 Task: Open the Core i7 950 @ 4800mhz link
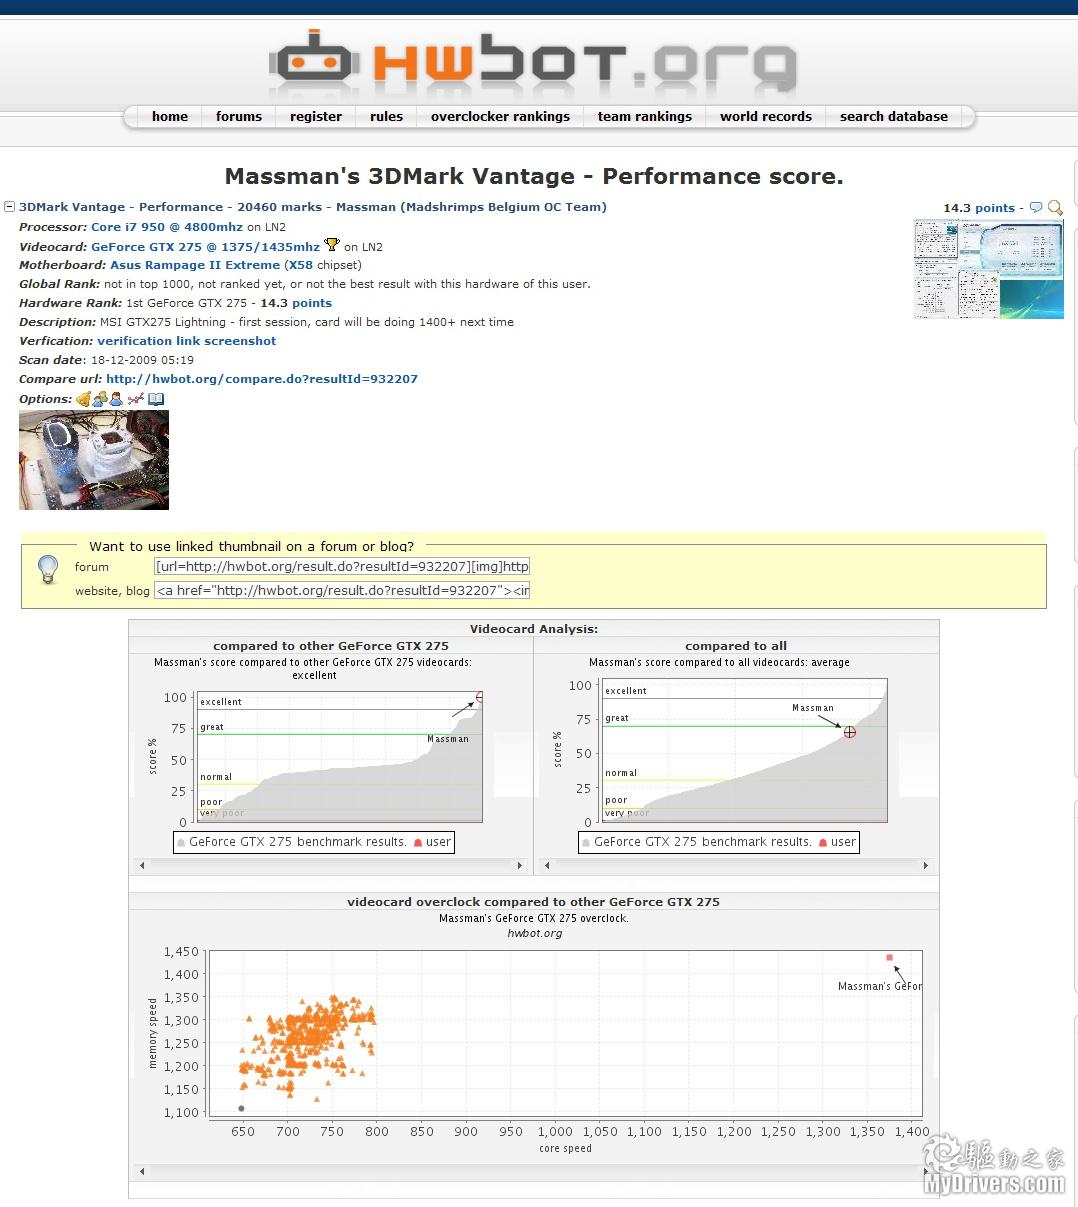pyautogui.click(x=167, y=227)
